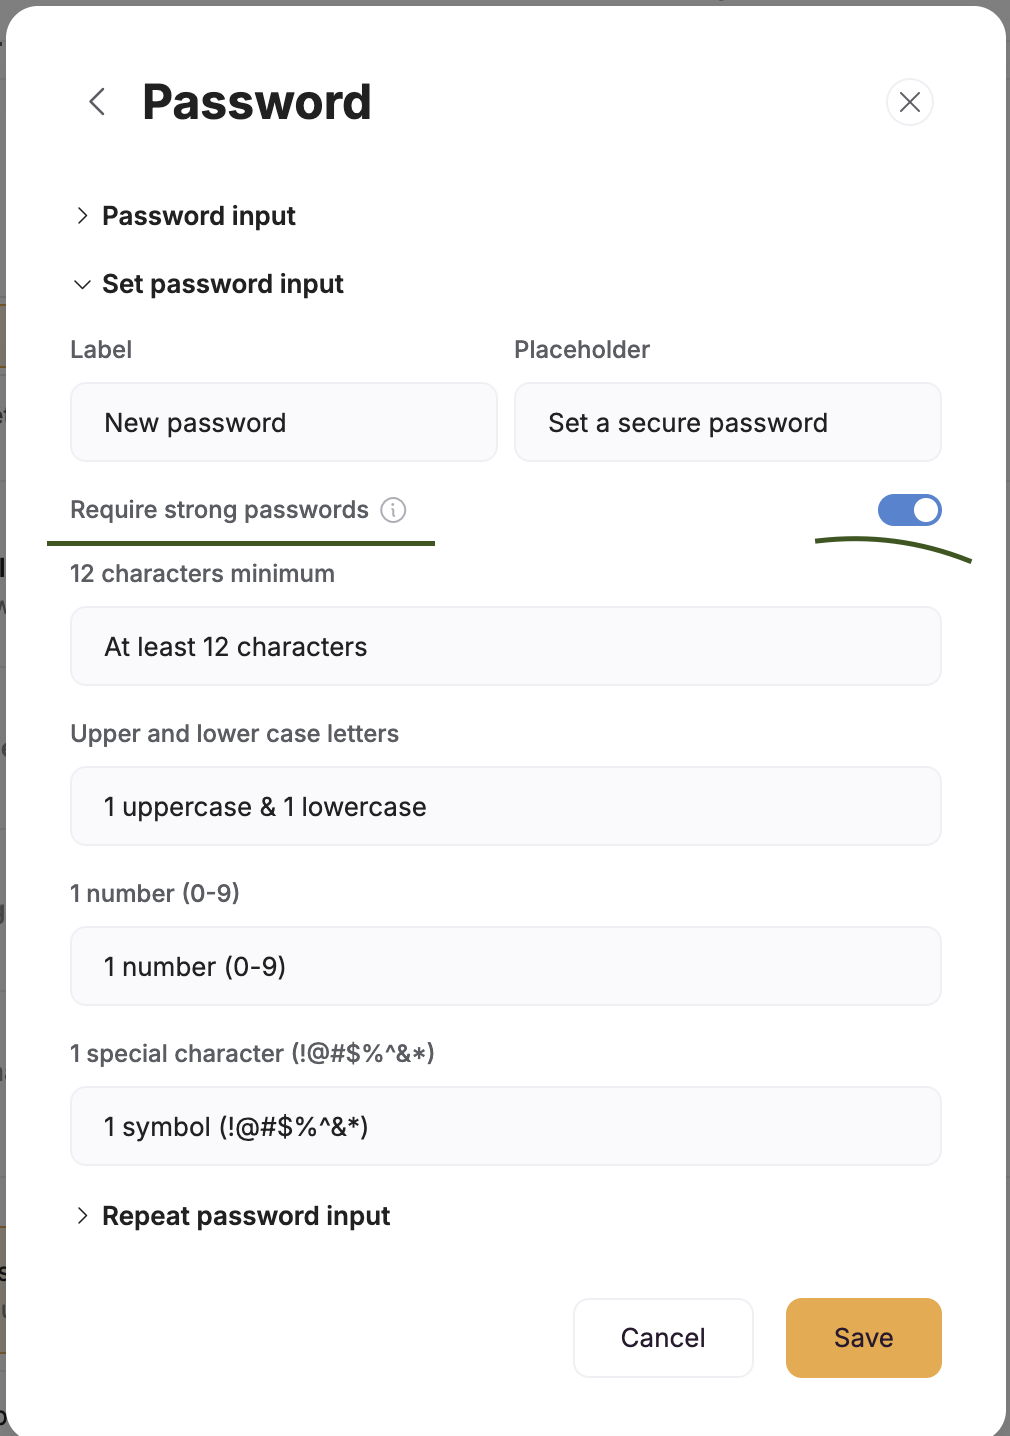Edit the At least 12 characters text field
This screenshot has width=1010, height=1436.
click(505, 646)
